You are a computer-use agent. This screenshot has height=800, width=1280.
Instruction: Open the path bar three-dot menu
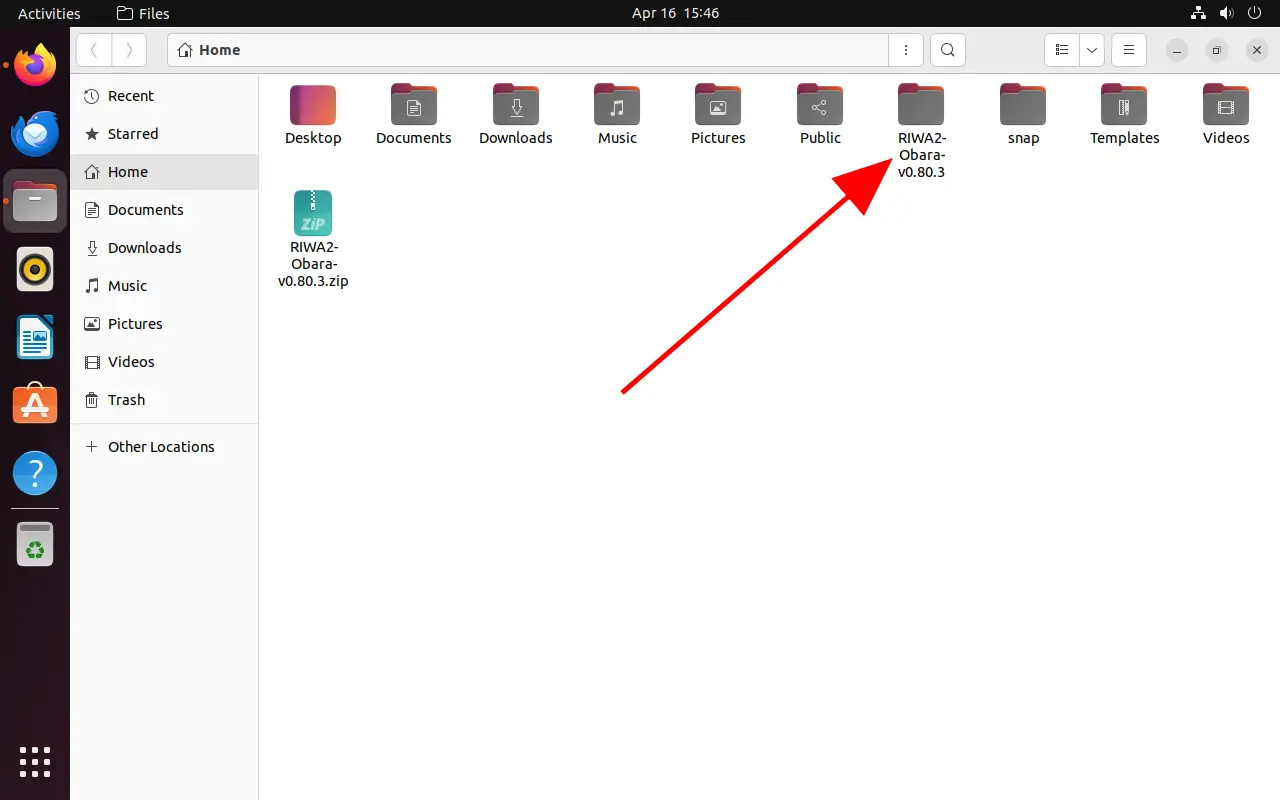[x=906, y=50]
